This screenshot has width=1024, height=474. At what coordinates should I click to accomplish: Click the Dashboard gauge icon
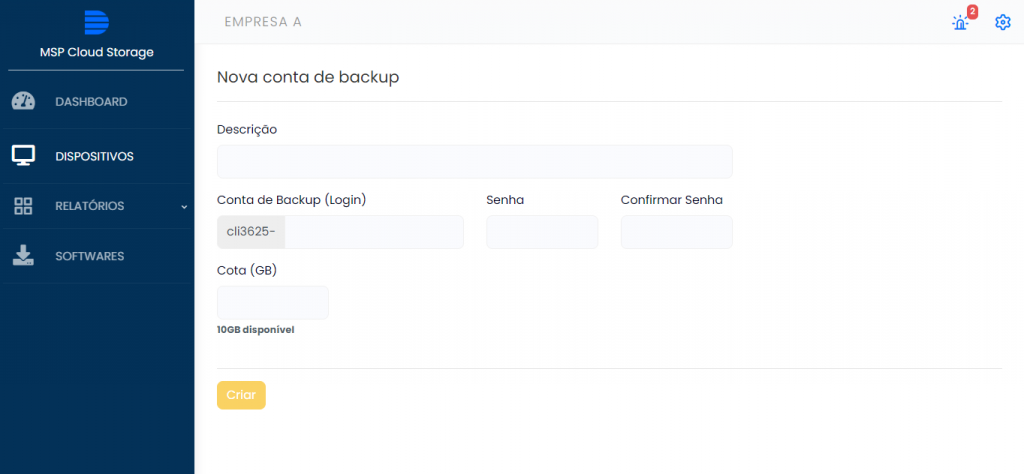23,101
